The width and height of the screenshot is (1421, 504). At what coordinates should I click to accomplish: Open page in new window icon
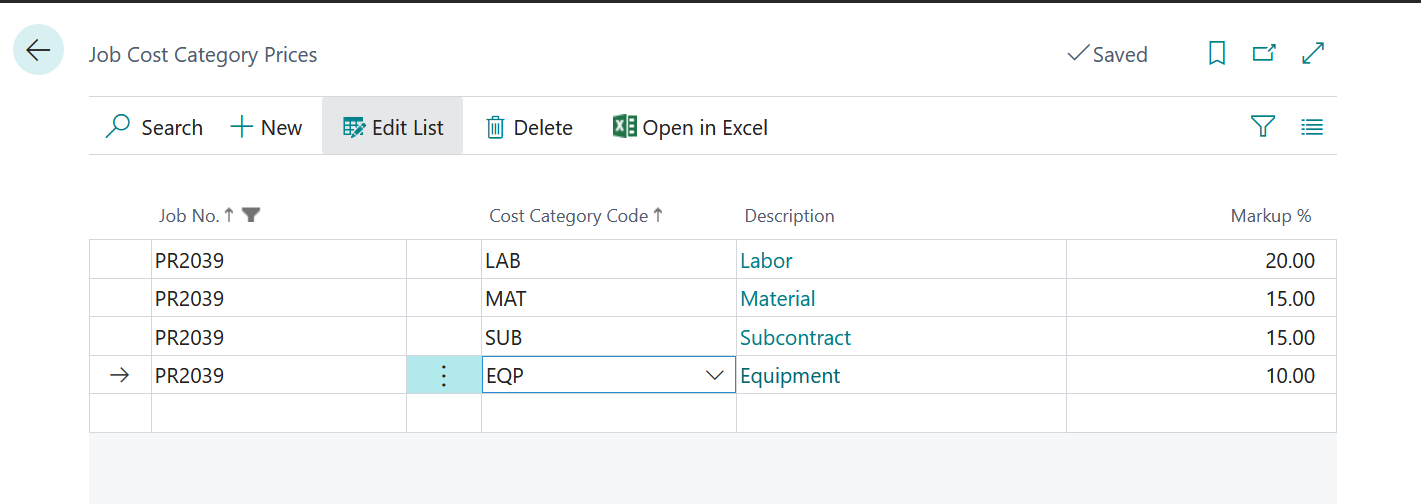(x=1264, y=54)
